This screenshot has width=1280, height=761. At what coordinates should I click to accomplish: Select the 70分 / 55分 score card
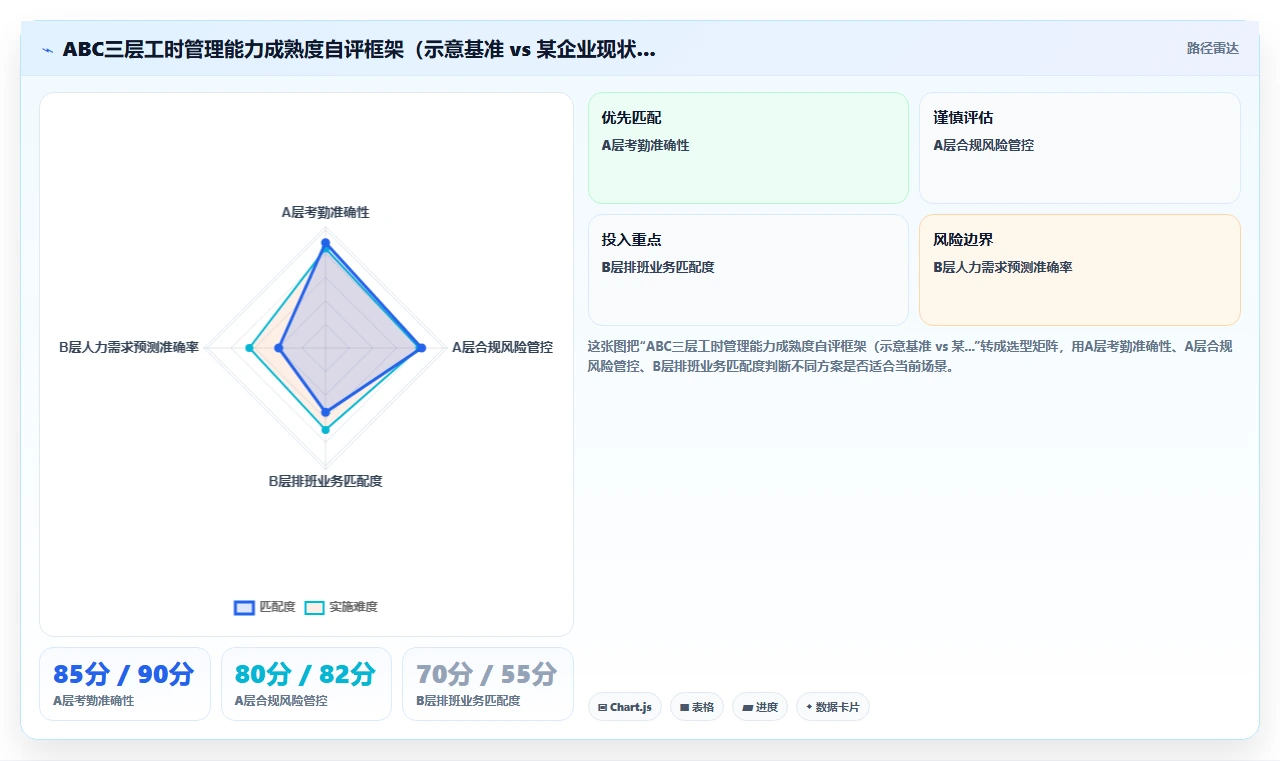pos(488,684)
